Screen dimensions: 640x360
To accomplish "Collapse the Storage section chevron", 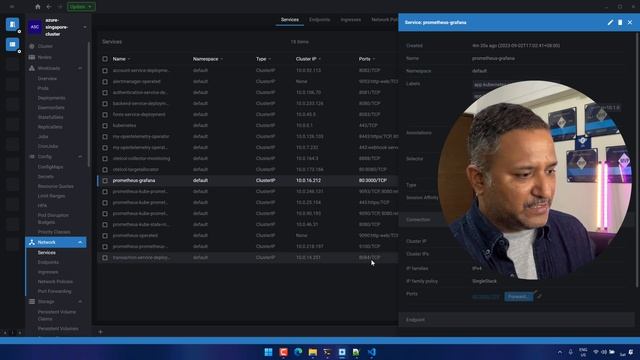I will (x=80, y=302).
